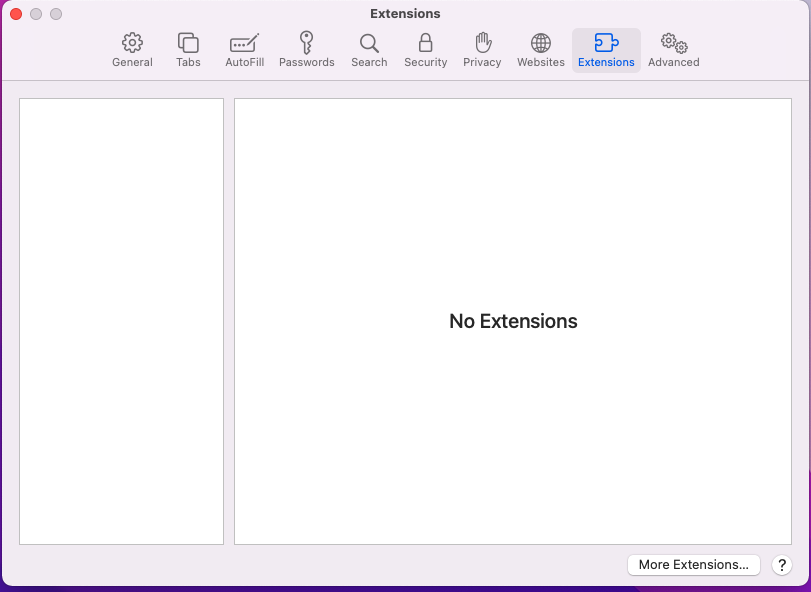Select the Search preferences pane

point(369,51)
